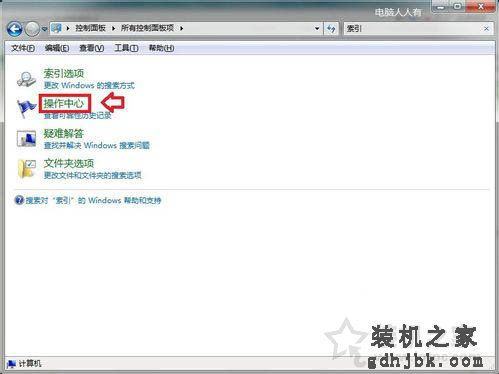Minimize the Control Panel window

tap(441, 6)
